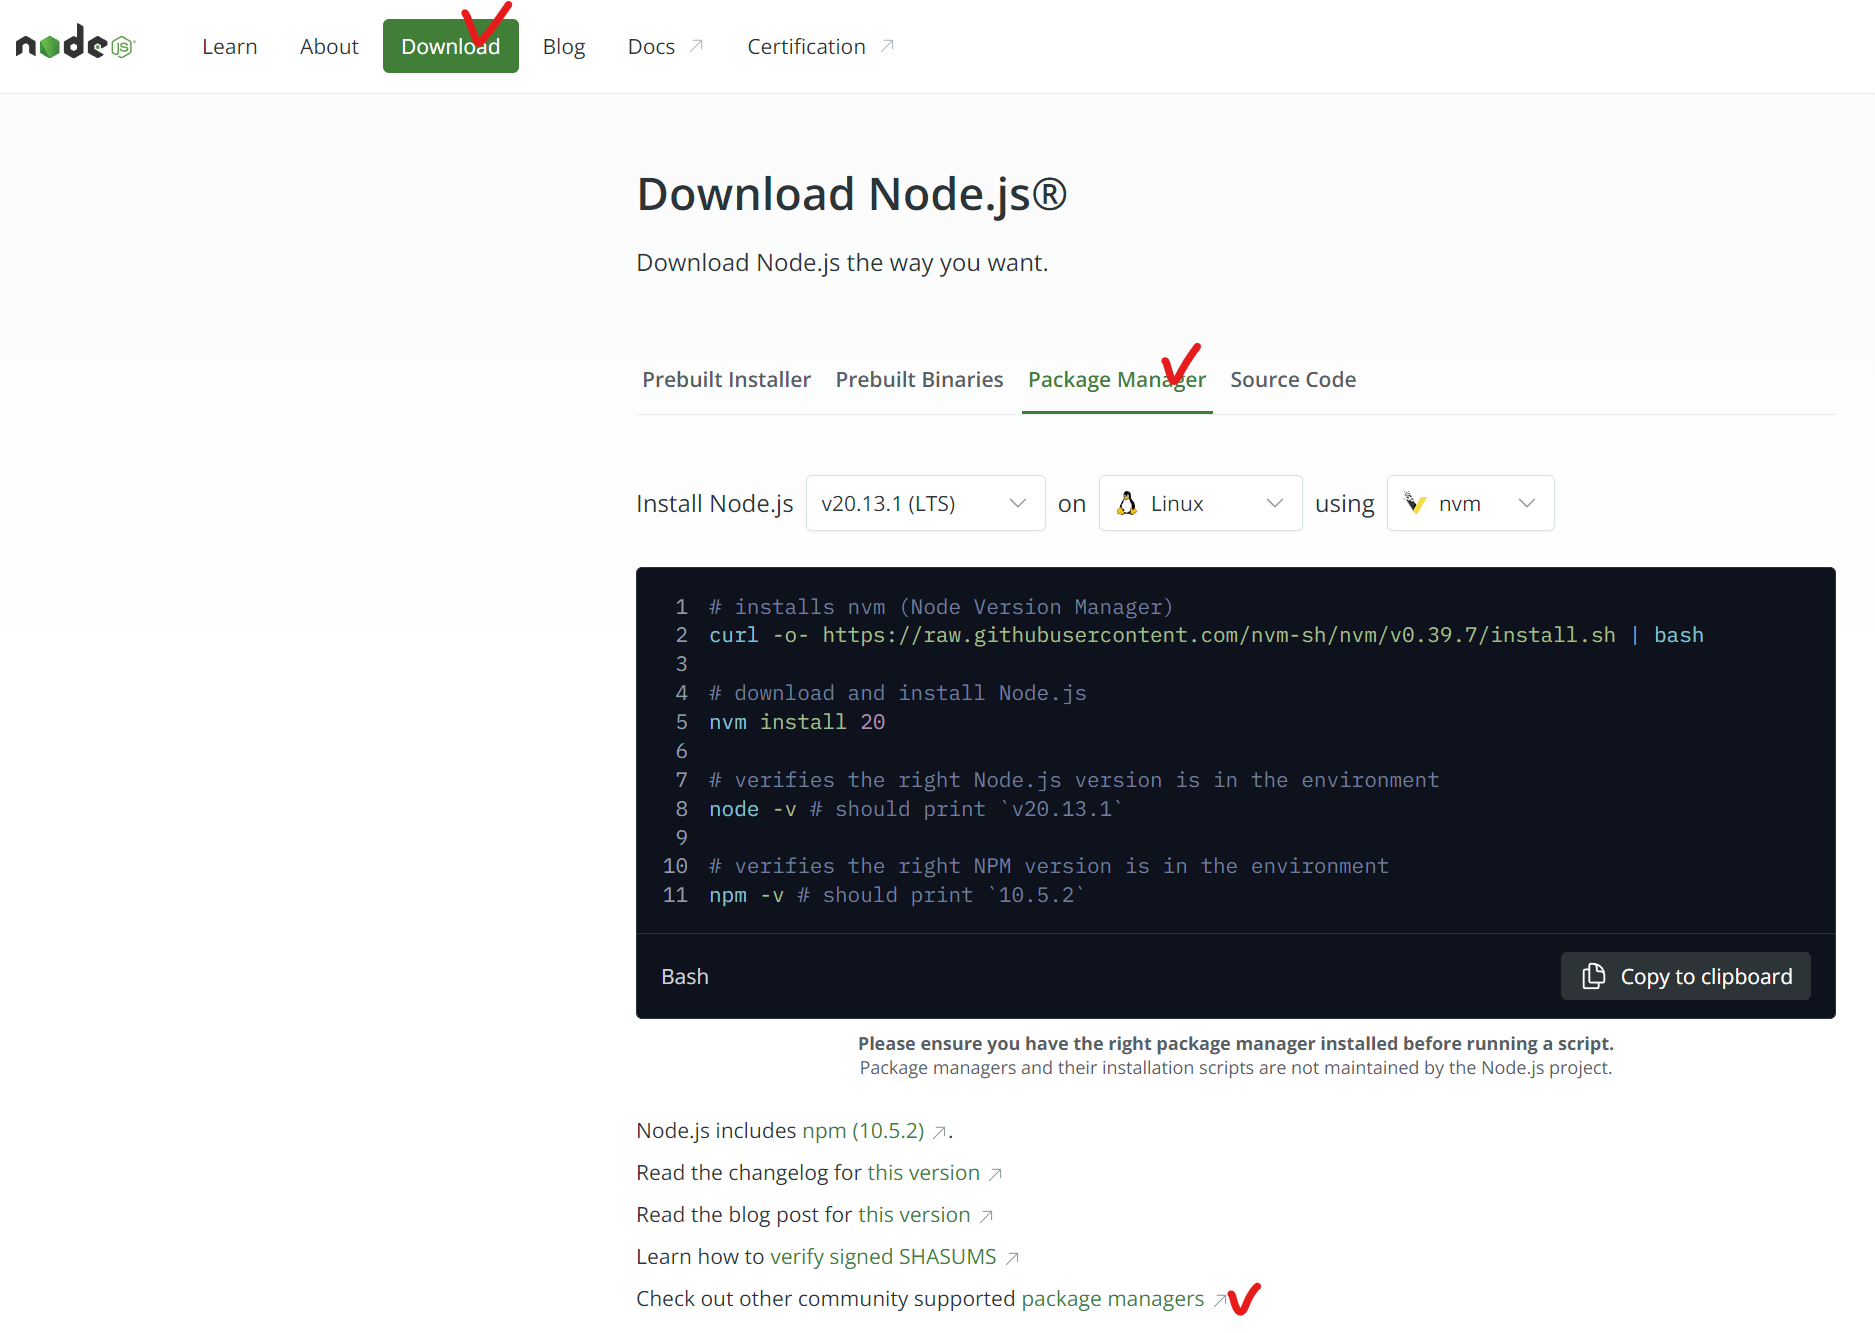Click the 'node -v' command line

coord(916,809)
